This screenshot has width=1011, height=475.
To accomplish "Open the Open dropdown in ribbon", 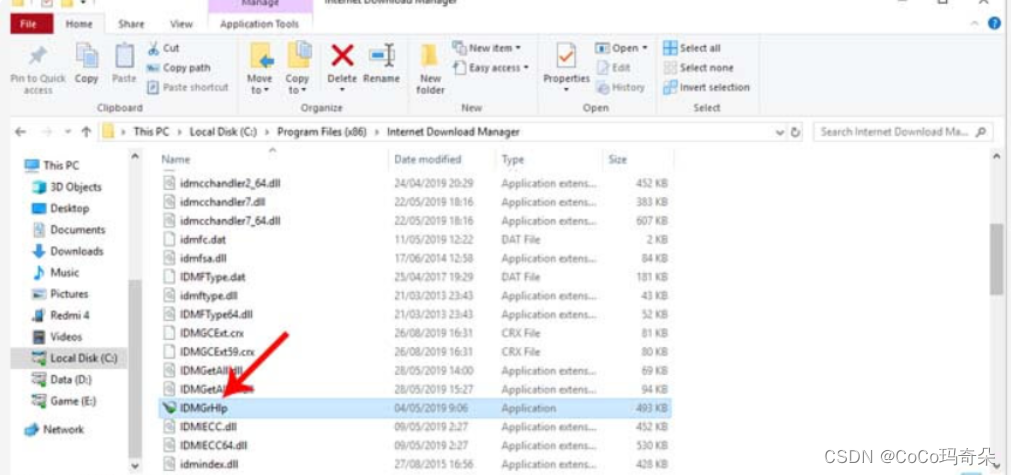I will [622, 48].
